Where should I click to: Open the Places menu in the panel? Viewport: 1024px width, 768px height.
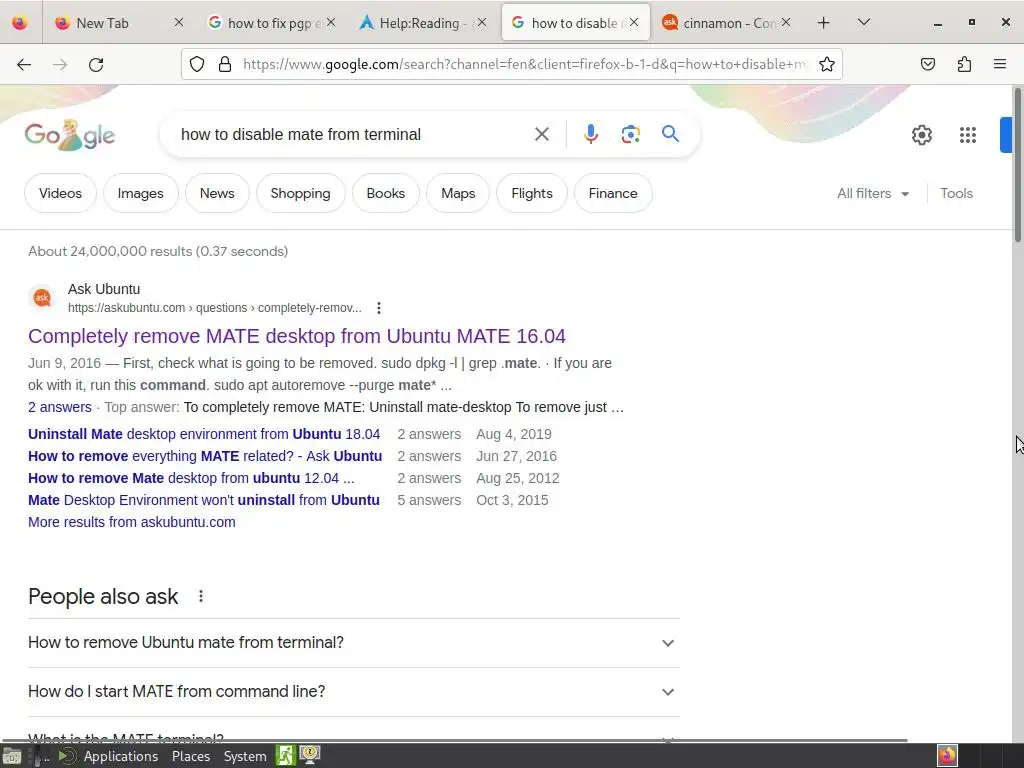pyautogui.click(x=191, y=756)
